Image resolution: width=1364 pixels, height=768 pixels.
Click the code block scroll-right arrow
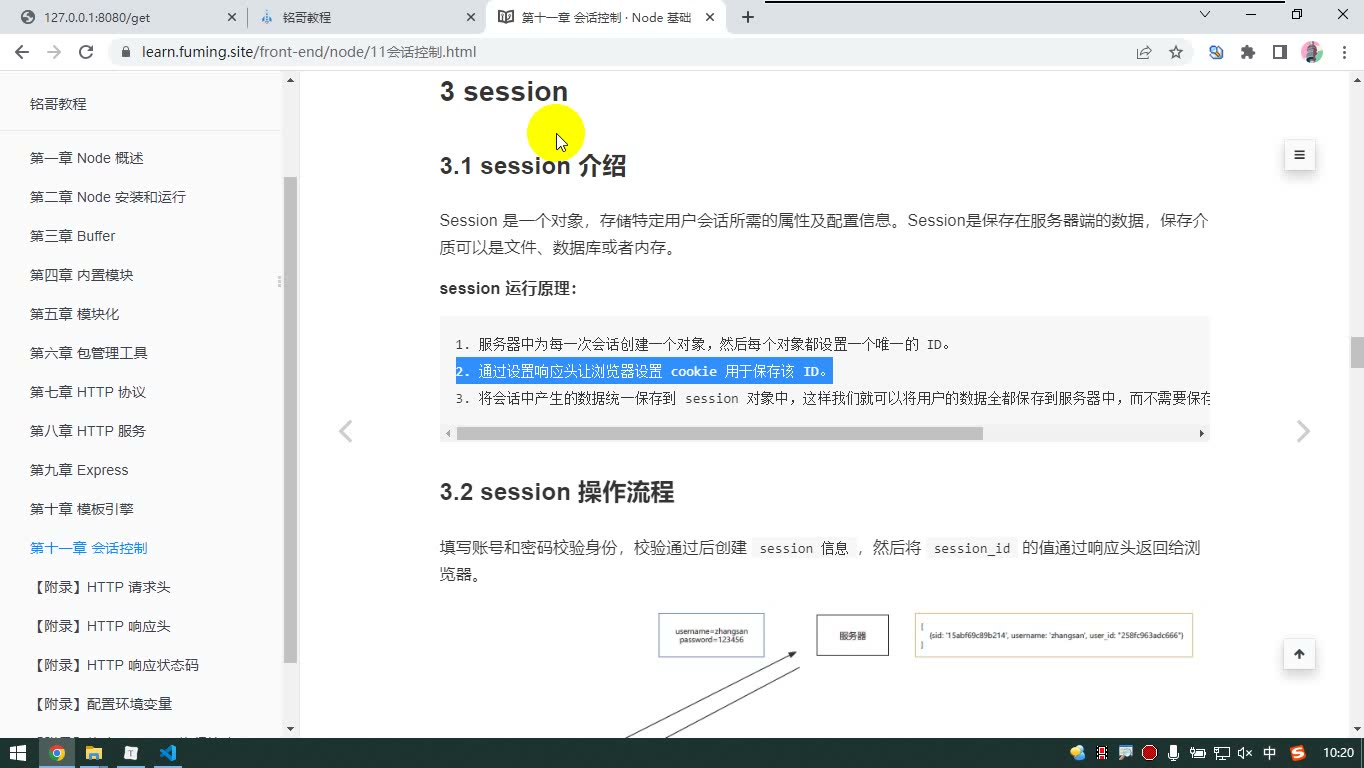tap(1202, 433)
